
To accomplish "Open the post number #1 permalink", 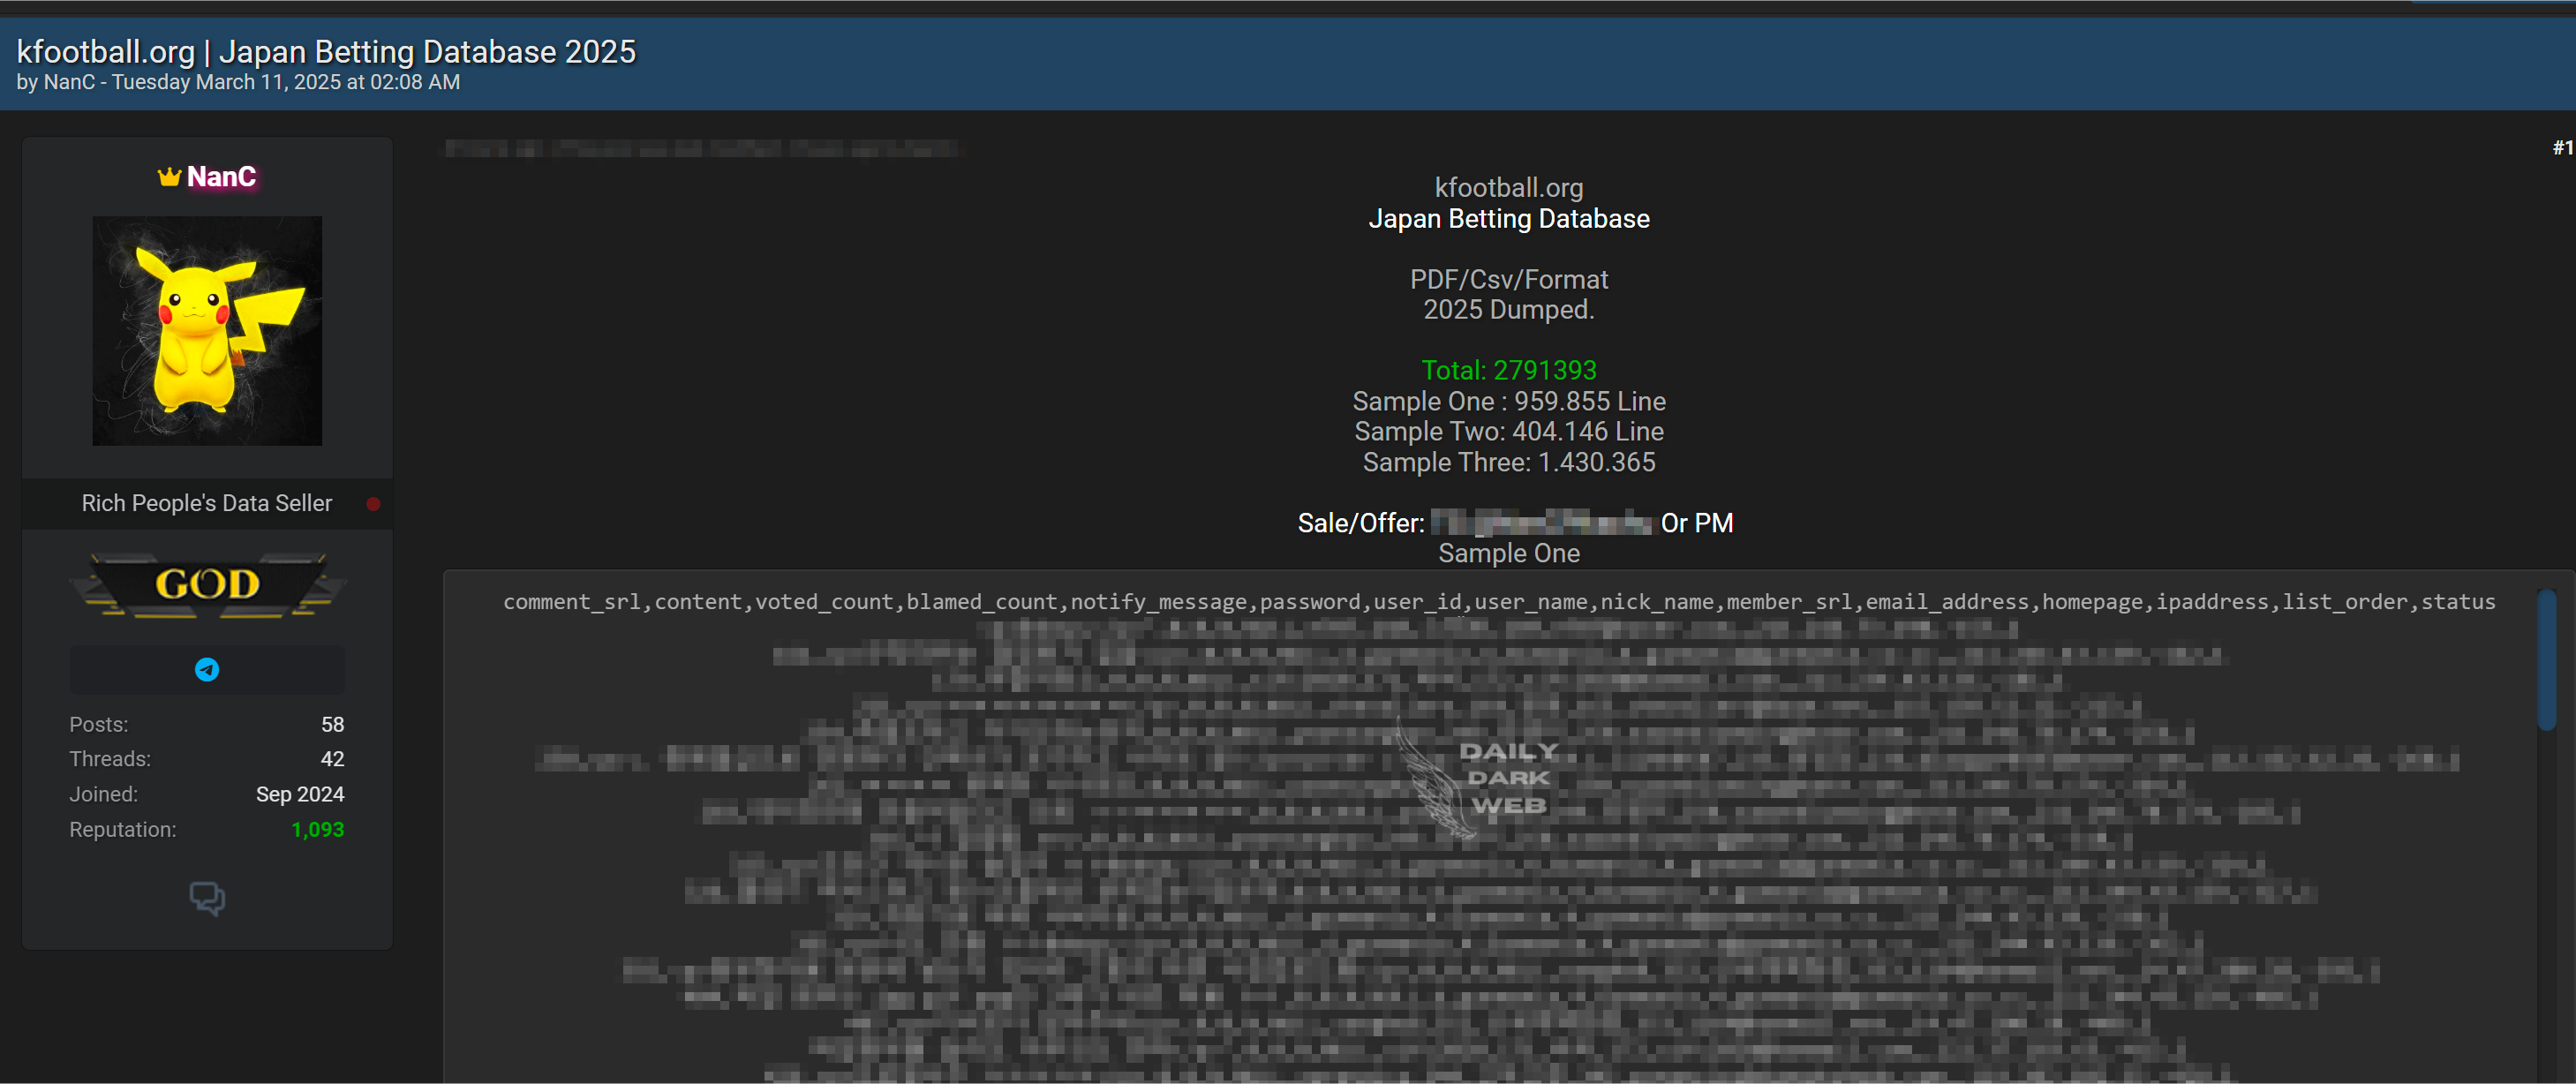I will pos(2562,148).
